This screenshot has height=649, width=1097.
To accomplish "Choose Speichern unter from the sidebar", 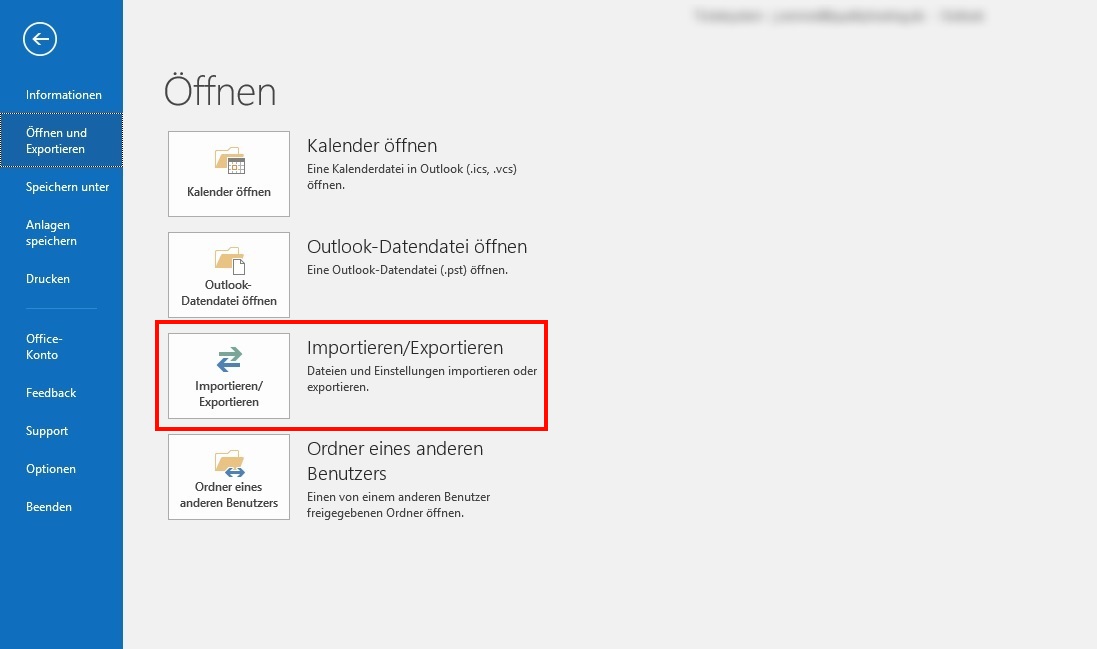I will point(67,187).
